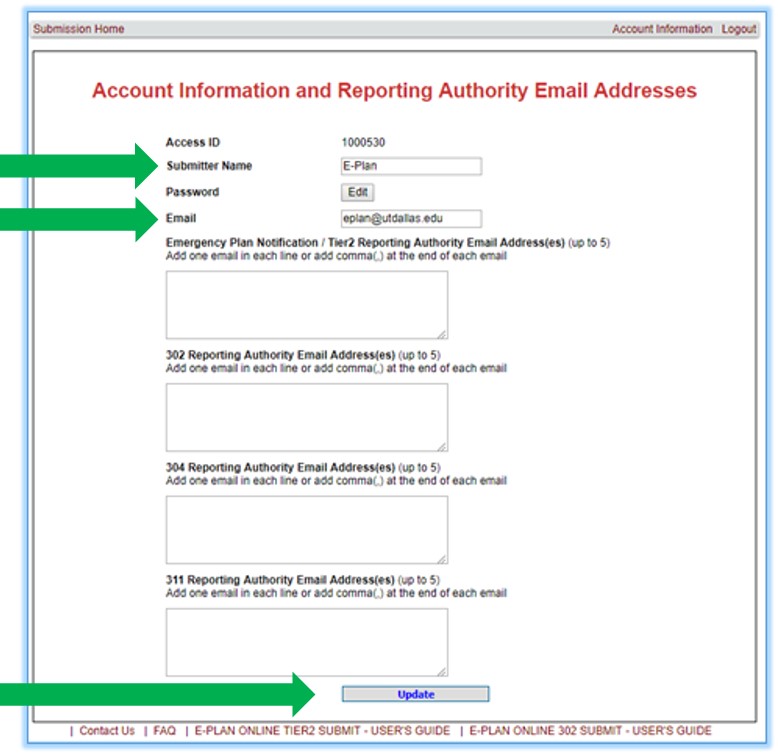Screen dimensions: 778x755
Task: Click the 311 Reporting Authority Email Address(es) label
Action: pyautogui.click(x=280, y=580)
